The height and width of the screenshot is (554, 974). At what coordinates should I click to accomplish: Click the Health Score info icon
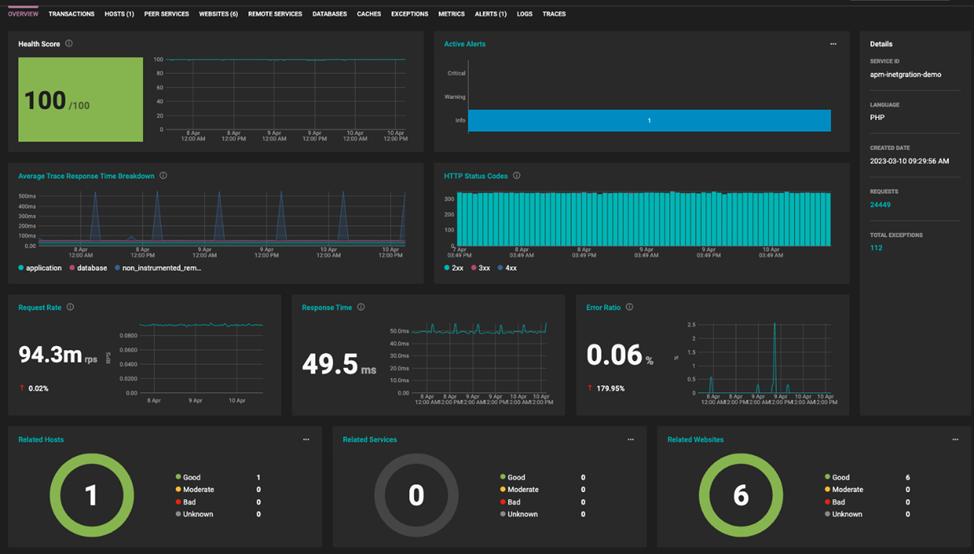(69, 43)
